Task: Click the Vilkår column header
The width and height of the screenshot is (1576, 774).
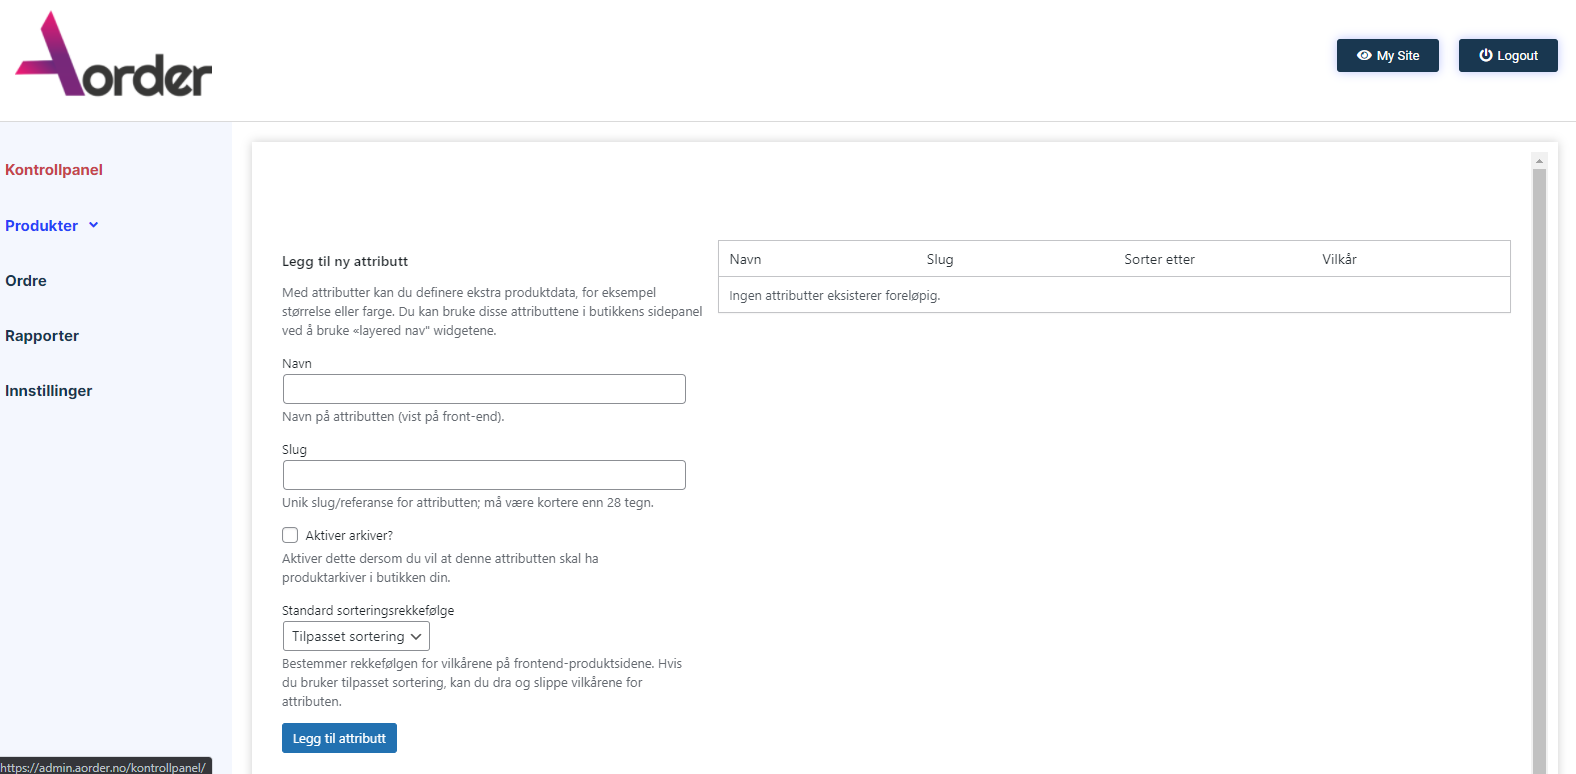Action: [1339, 259]
